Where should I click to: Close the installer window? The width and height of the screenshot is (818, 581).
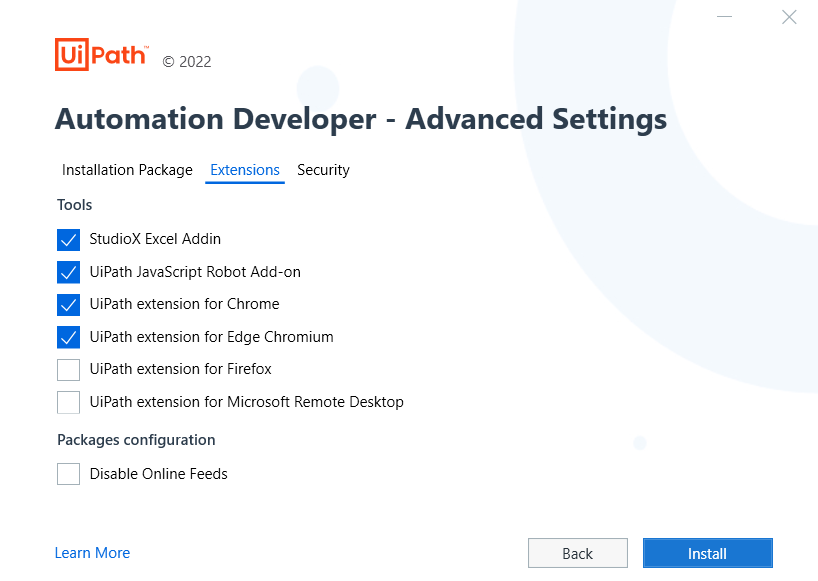789,16
